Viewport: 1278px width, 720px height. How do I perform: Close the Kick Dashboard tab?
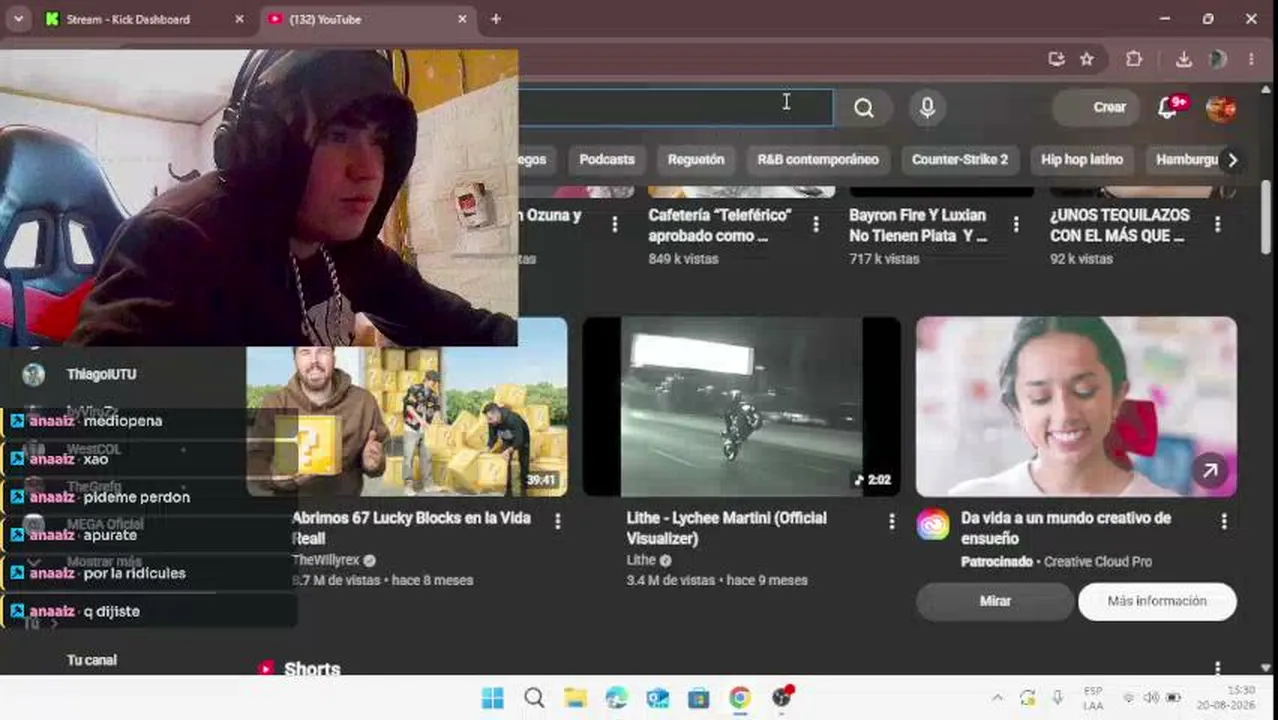[x=239, y=19]
